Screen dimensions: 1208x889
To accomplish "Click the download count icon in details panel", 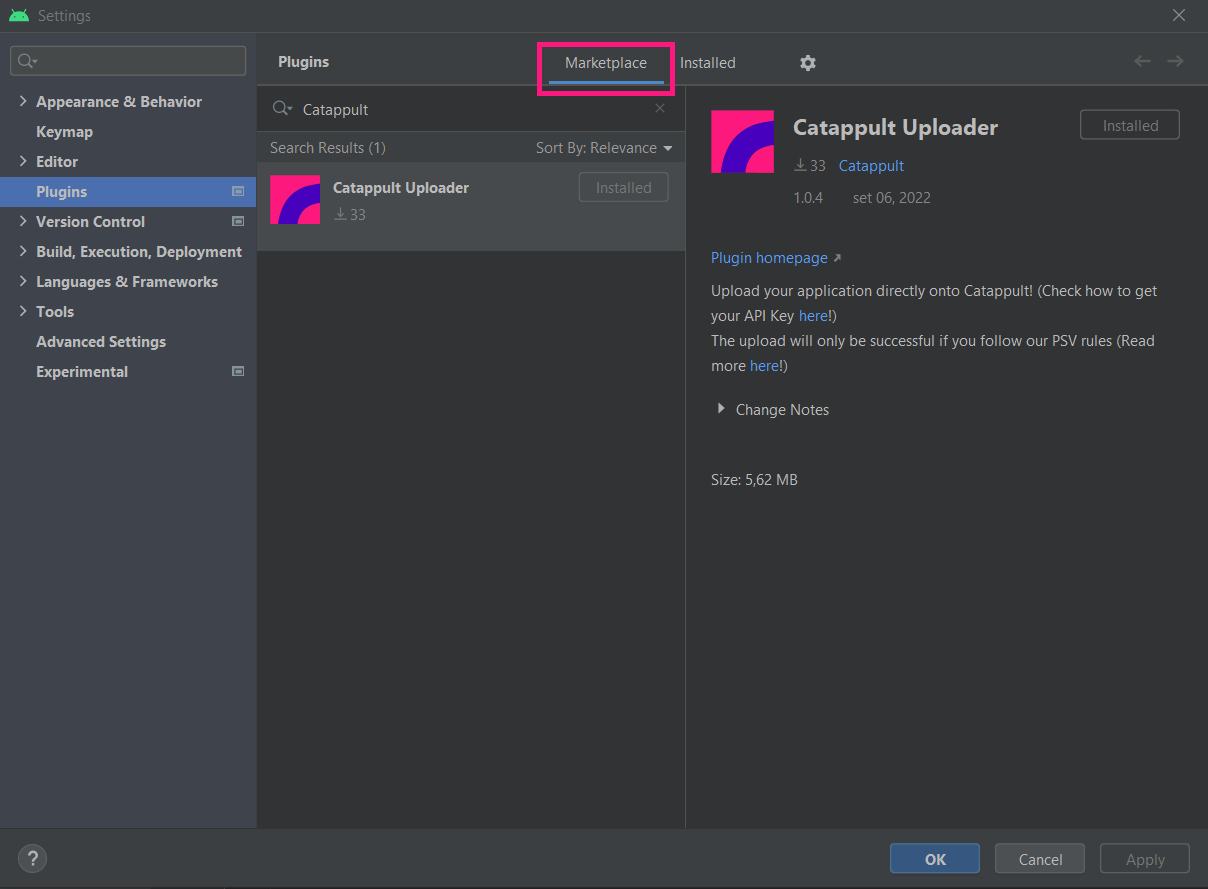I will tap(800, 165).
